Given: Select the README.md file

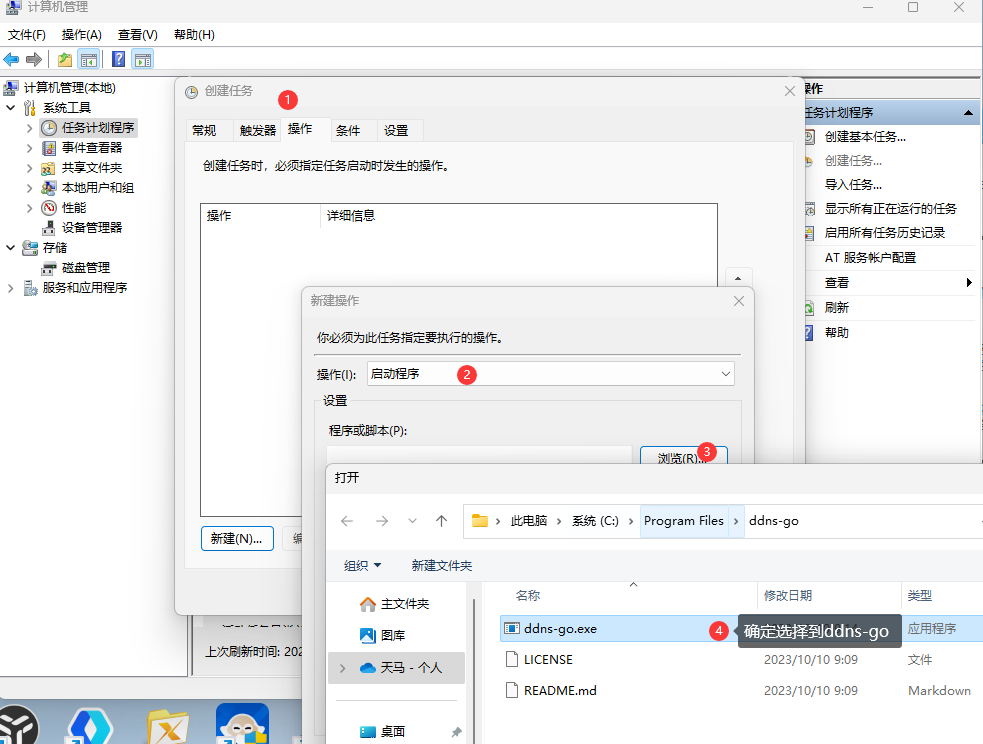Looking at the screenshot, I should click(x=560, y=690).
